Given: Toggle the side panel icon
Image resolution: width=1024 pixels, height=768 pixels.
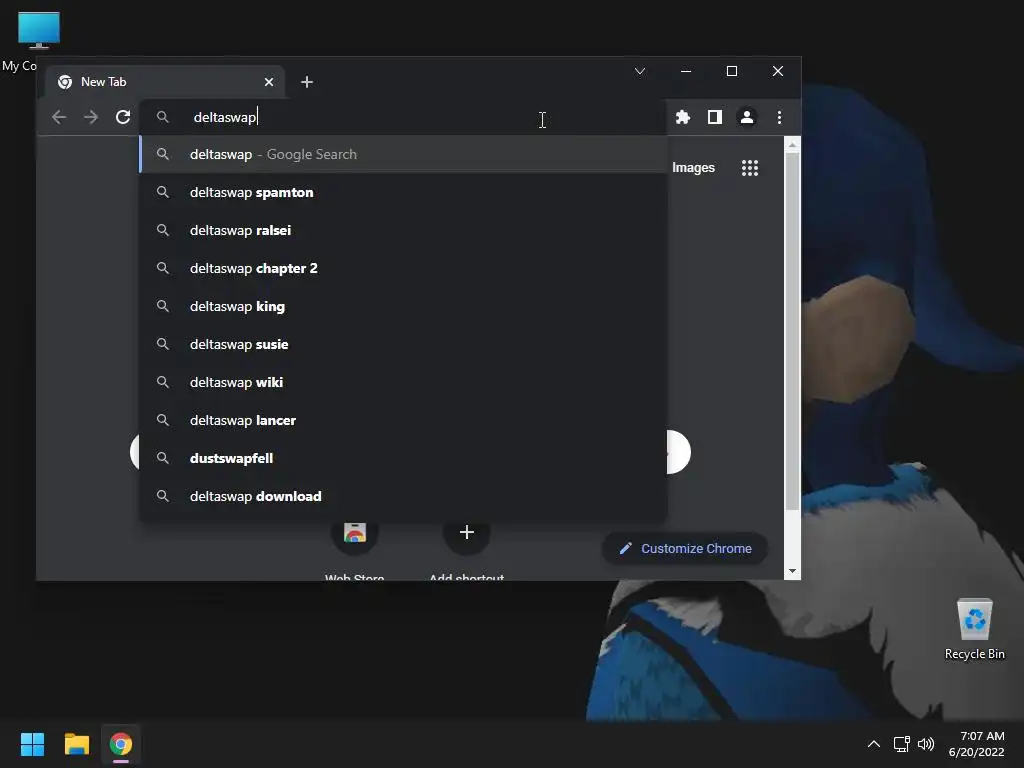Looking at the screenshot, I should pos(714,117).
